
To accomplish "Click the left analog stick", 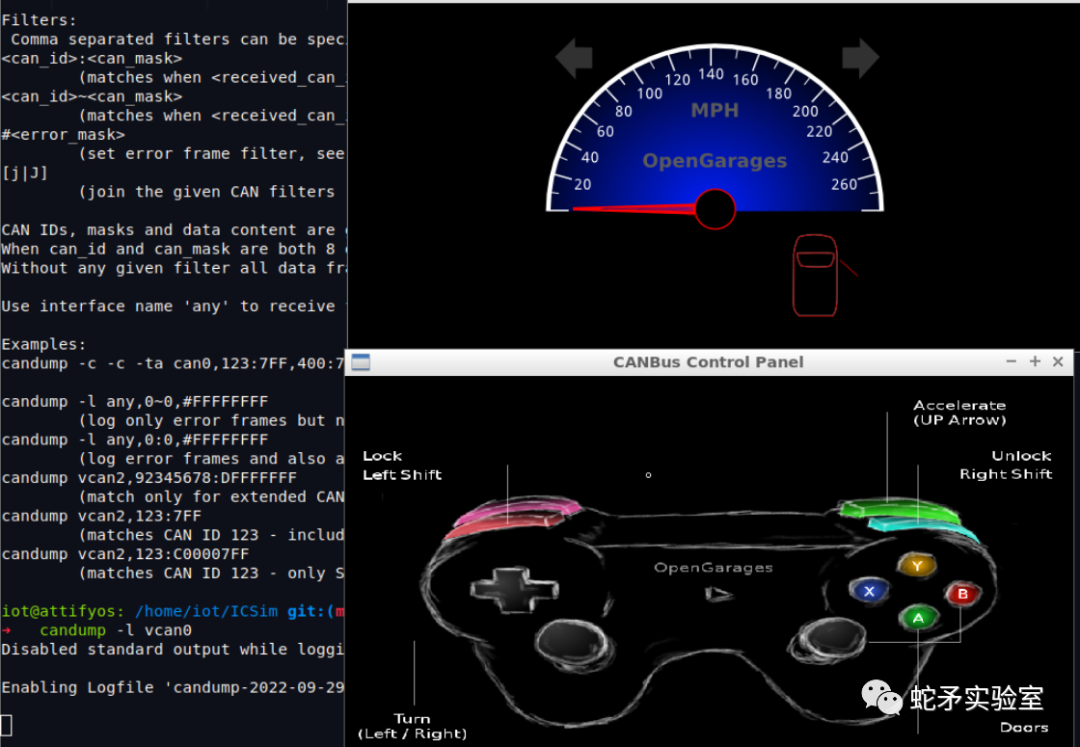I will (574, 643).
